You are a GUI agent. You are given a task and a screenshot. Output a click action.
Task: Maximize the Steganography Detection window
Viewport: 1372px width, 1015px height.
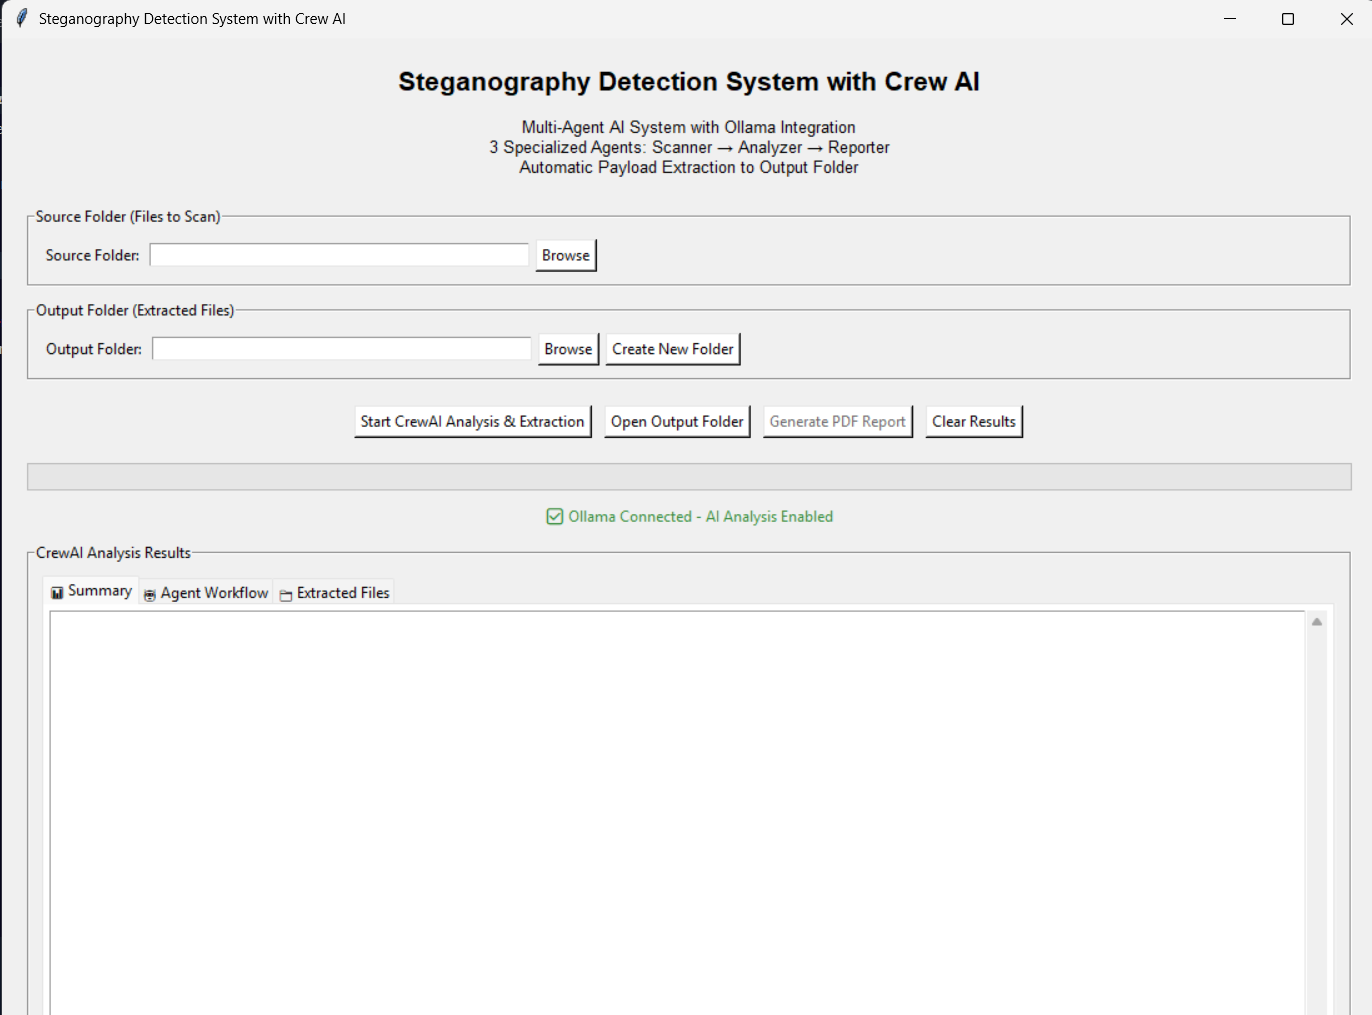click(x=1288, y=19)
